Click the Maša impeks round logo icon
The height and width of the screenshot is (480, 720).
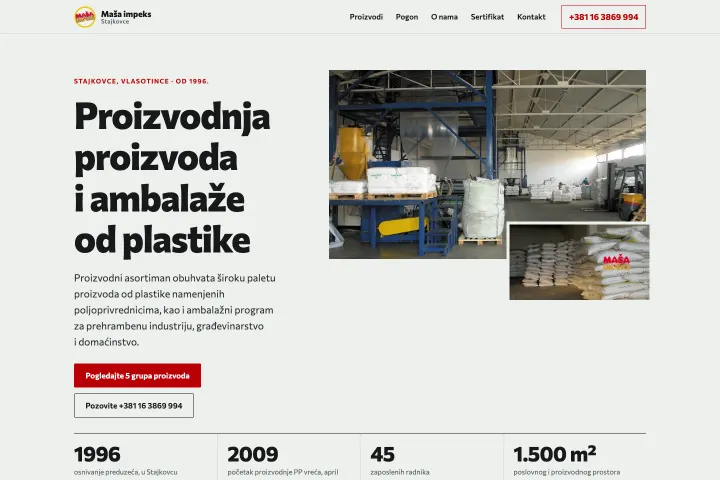[85, 17]
